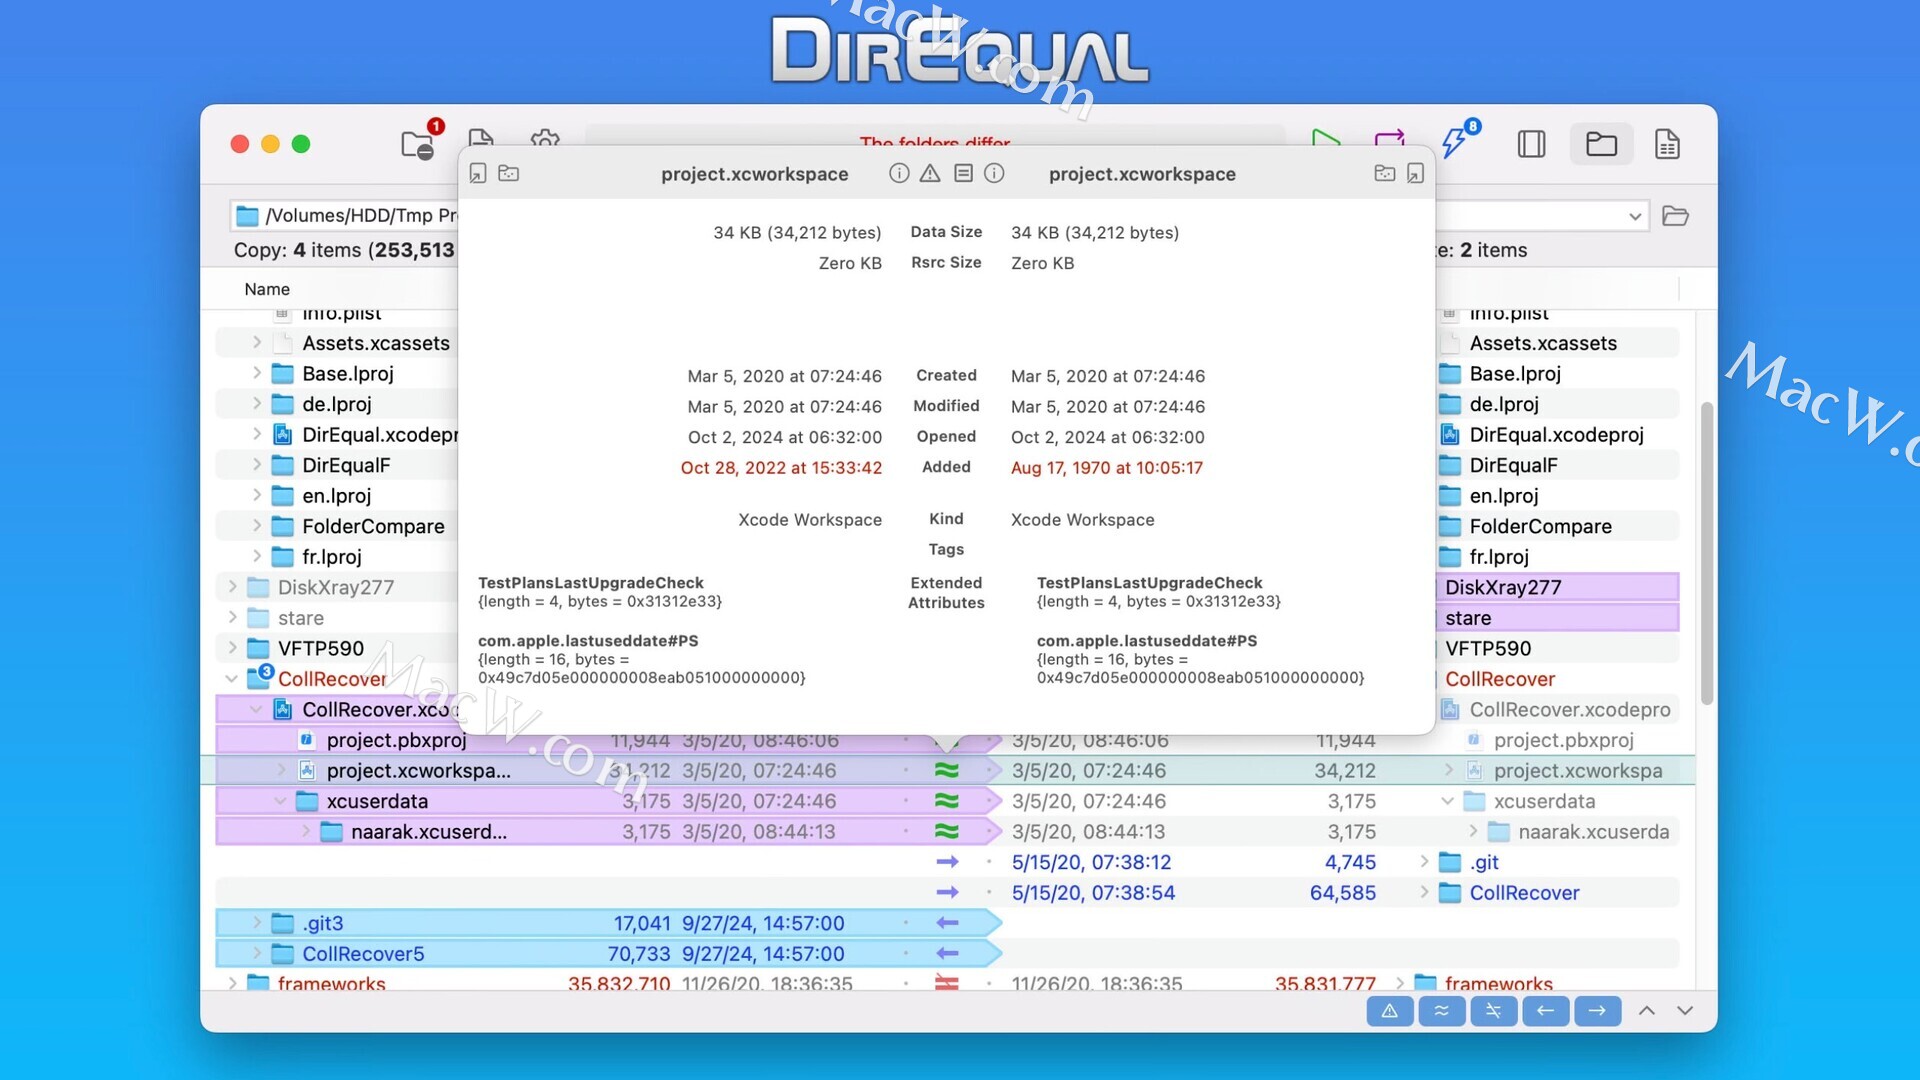Toggle the warning filter button in the bottom bar
This screenshot has height=1080, width=1920.
click(1390, 1011)
